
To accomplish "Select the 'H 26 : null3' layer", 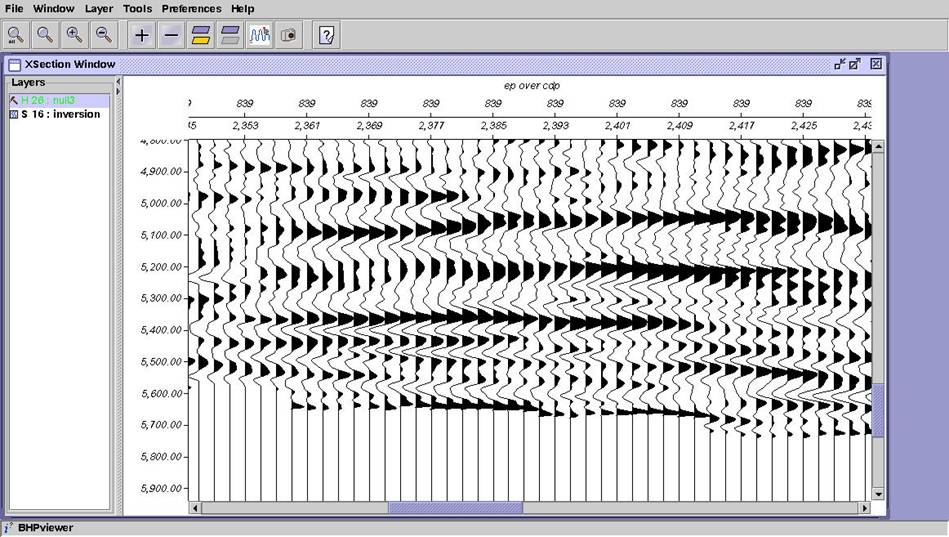I will (59, 100).
